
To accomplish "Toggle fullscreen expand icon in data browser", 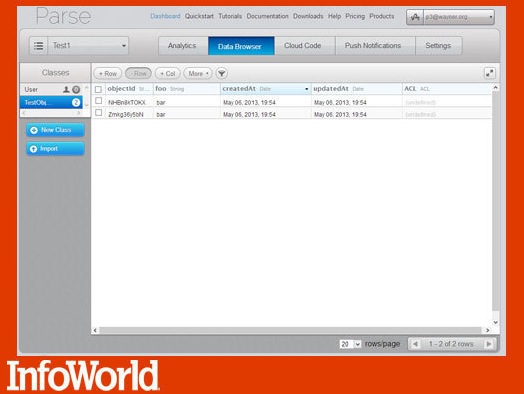I will click(490, 73).
